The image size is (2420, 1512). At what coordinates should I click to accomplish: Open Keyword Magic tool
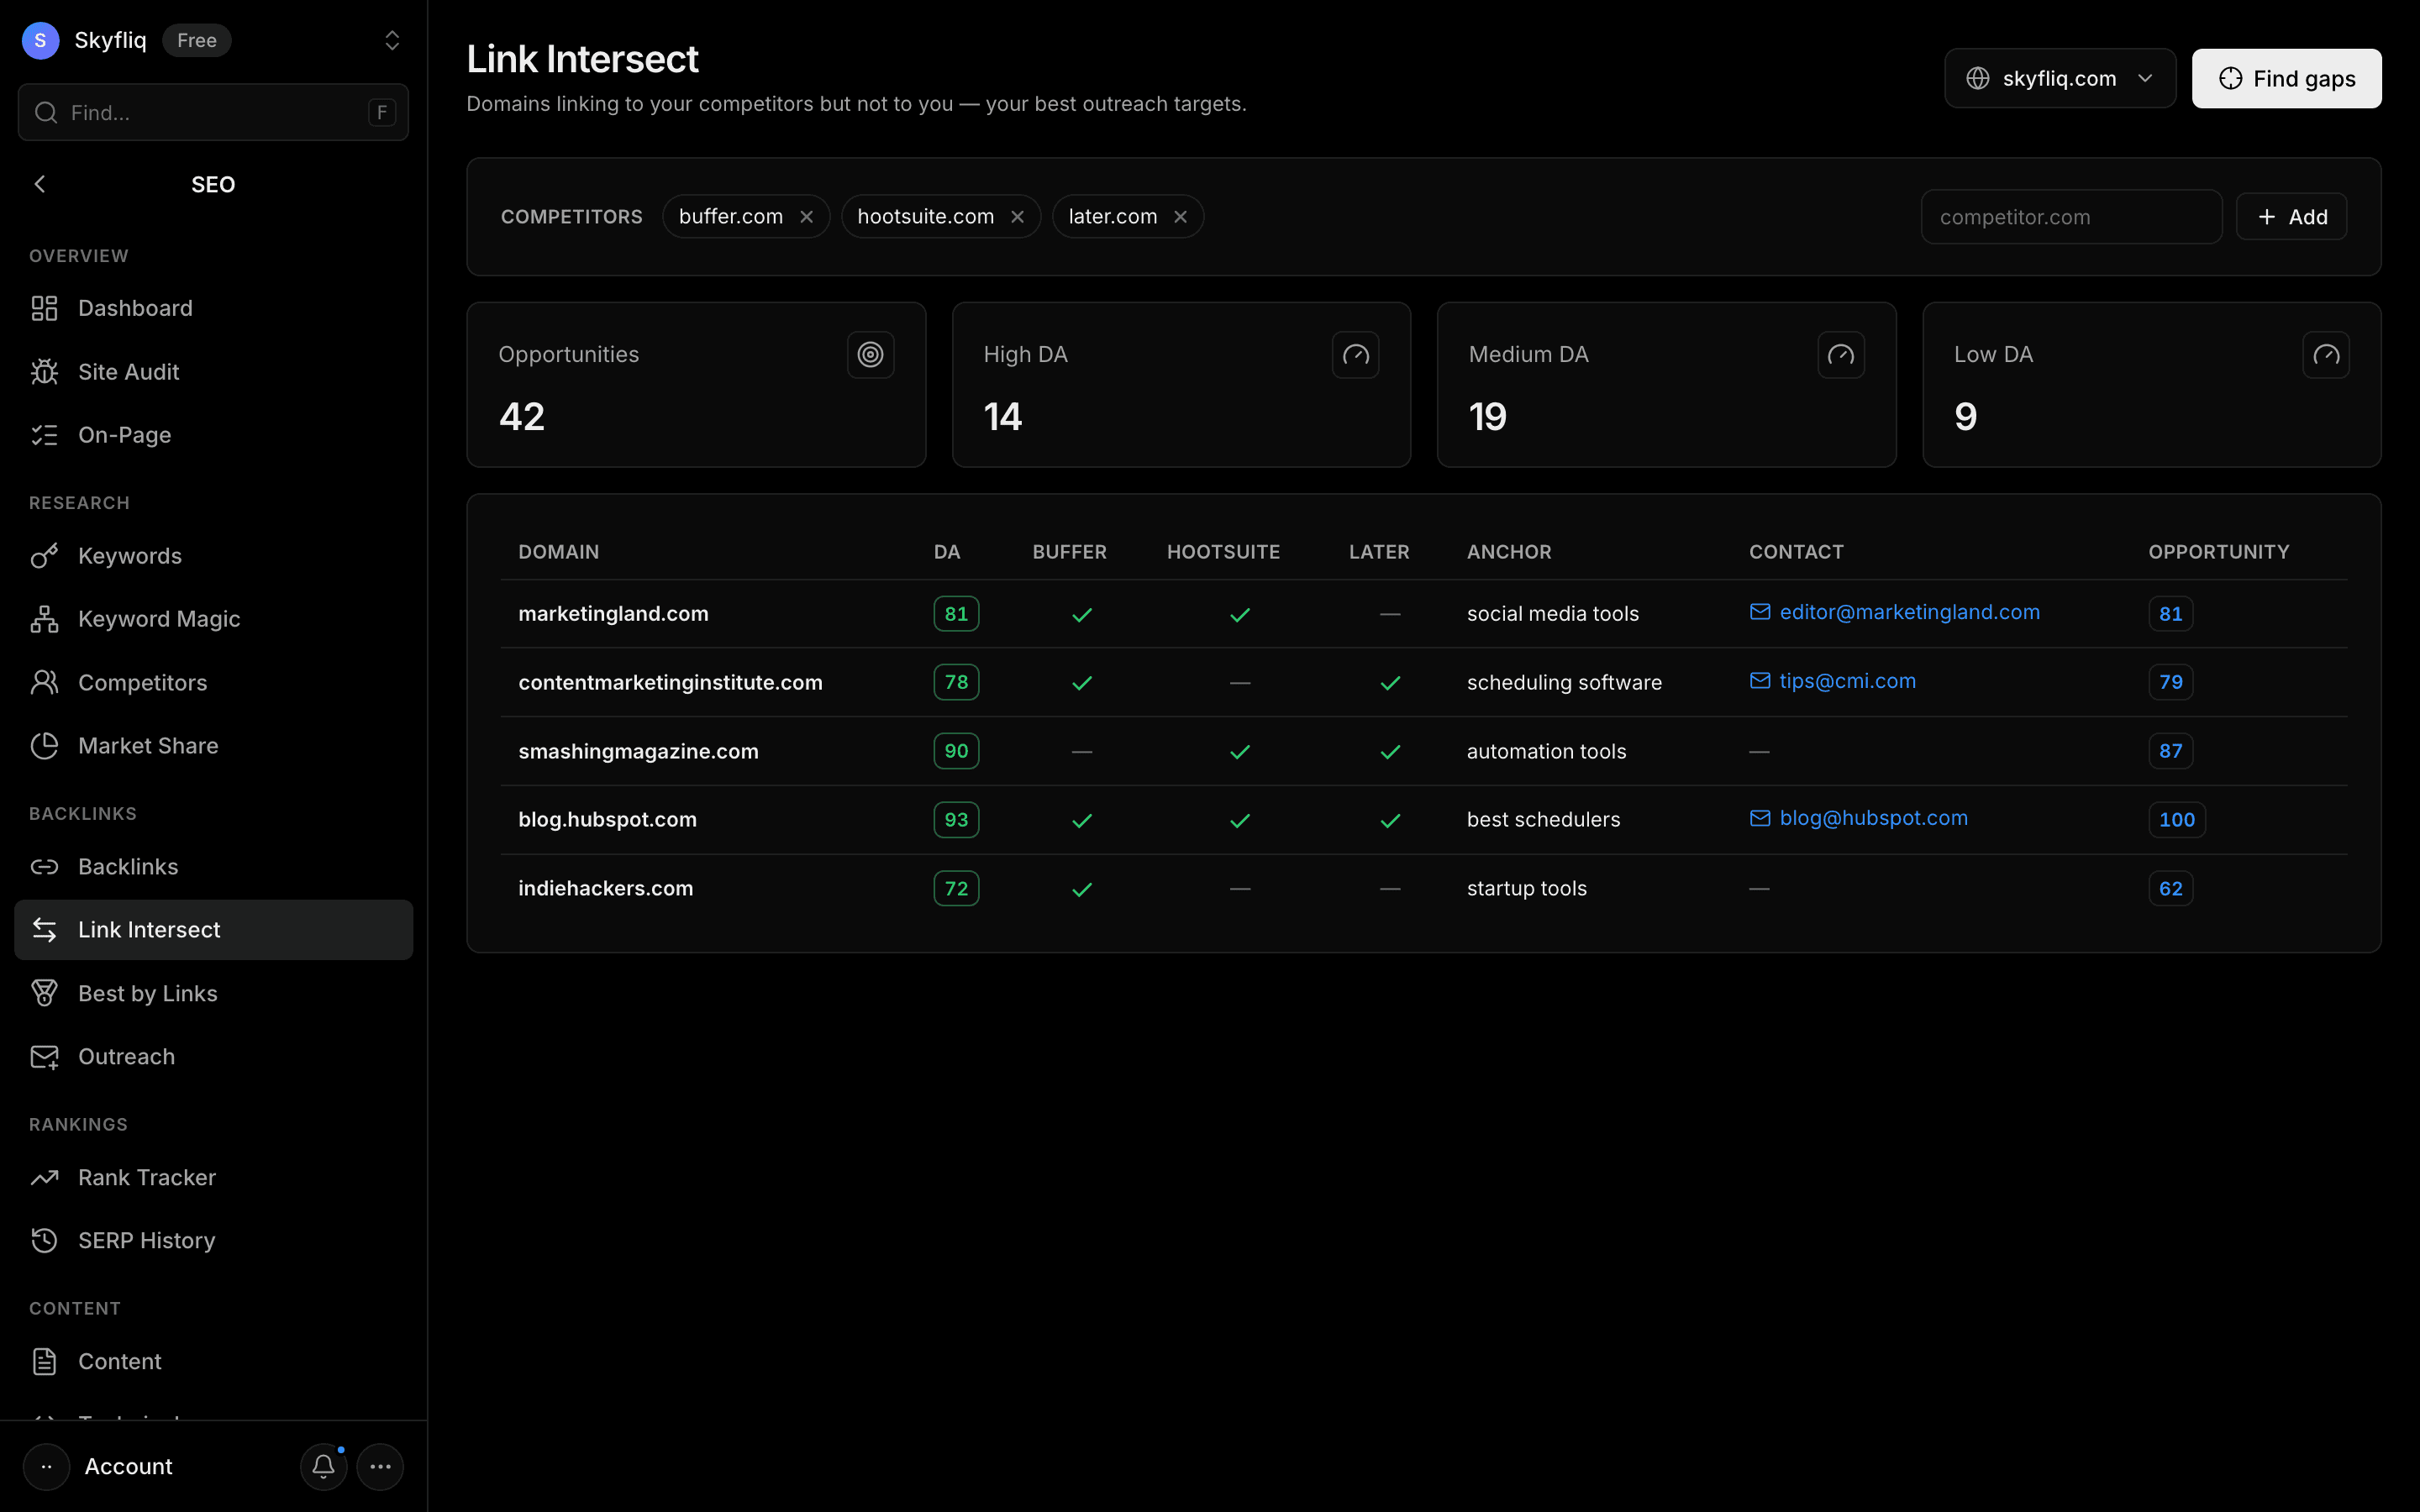tap(213, 619)
